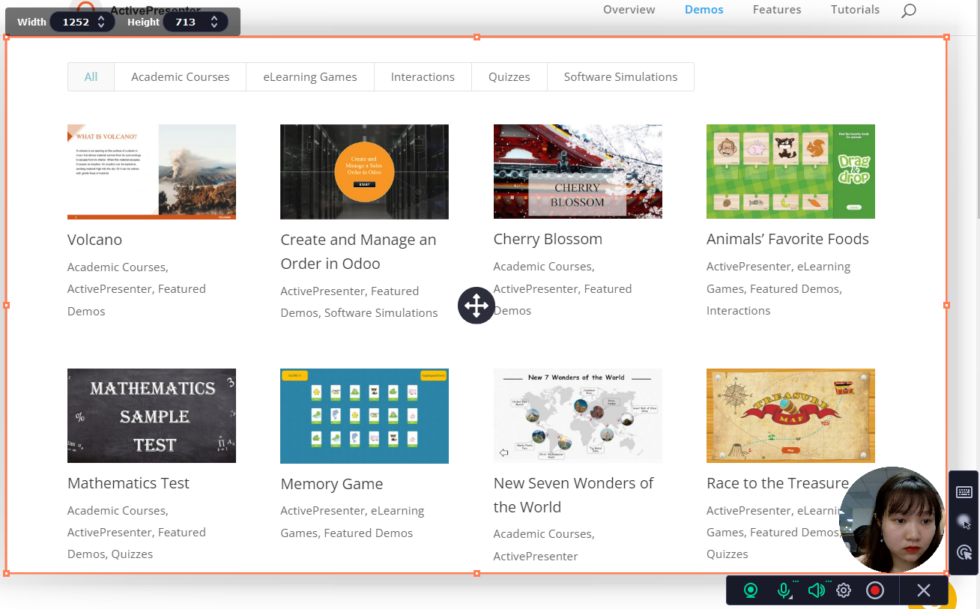Click the mouse click effect icon
This screenshot has width=980, height=609.
click(x=964, y=552)
